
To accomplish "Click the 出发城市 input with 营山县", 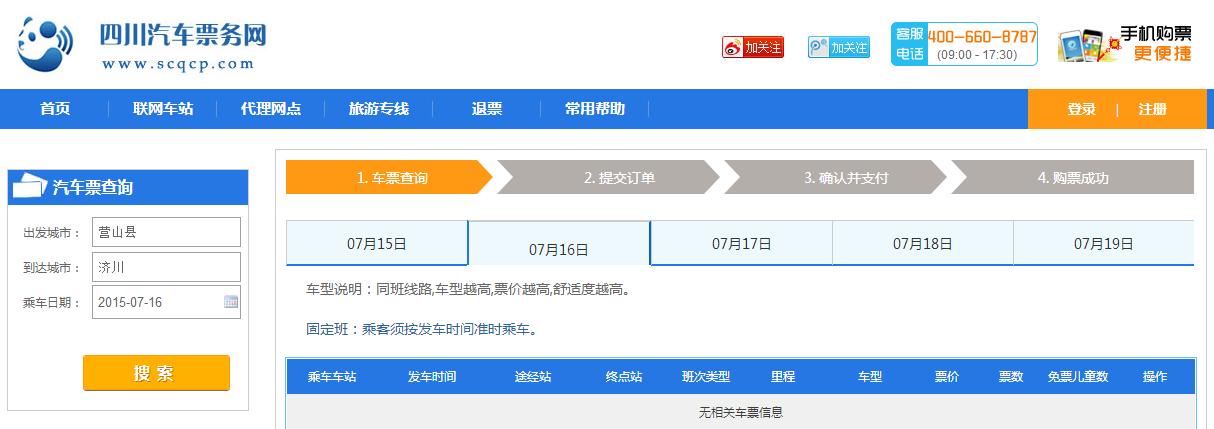I will click(x=166, y=232).
